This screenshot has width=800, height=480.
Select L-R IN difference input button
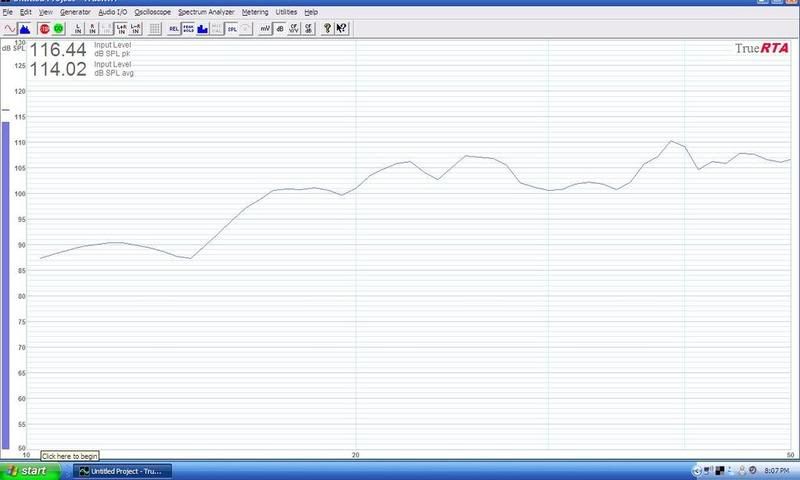(135, 29)
